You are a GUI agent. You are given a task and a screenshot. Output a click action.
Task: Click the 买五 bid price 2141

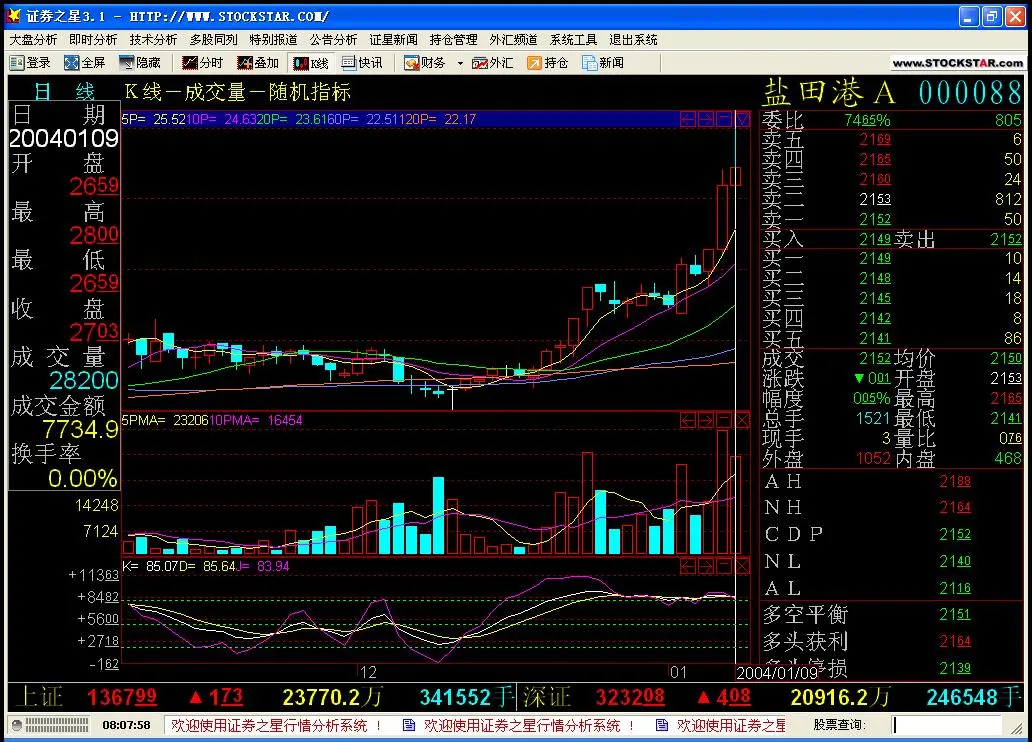(875, 338)
